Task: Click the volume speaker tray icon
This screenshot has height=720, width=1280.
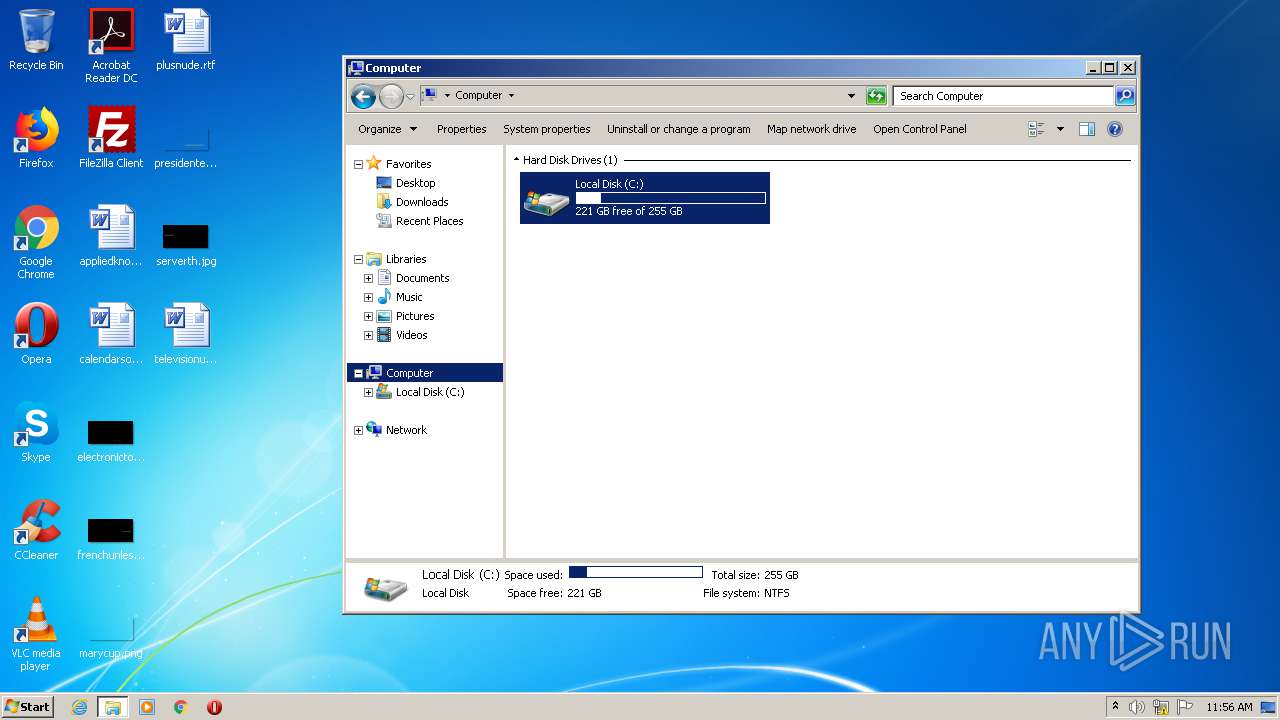Action: coord(1136,707)
